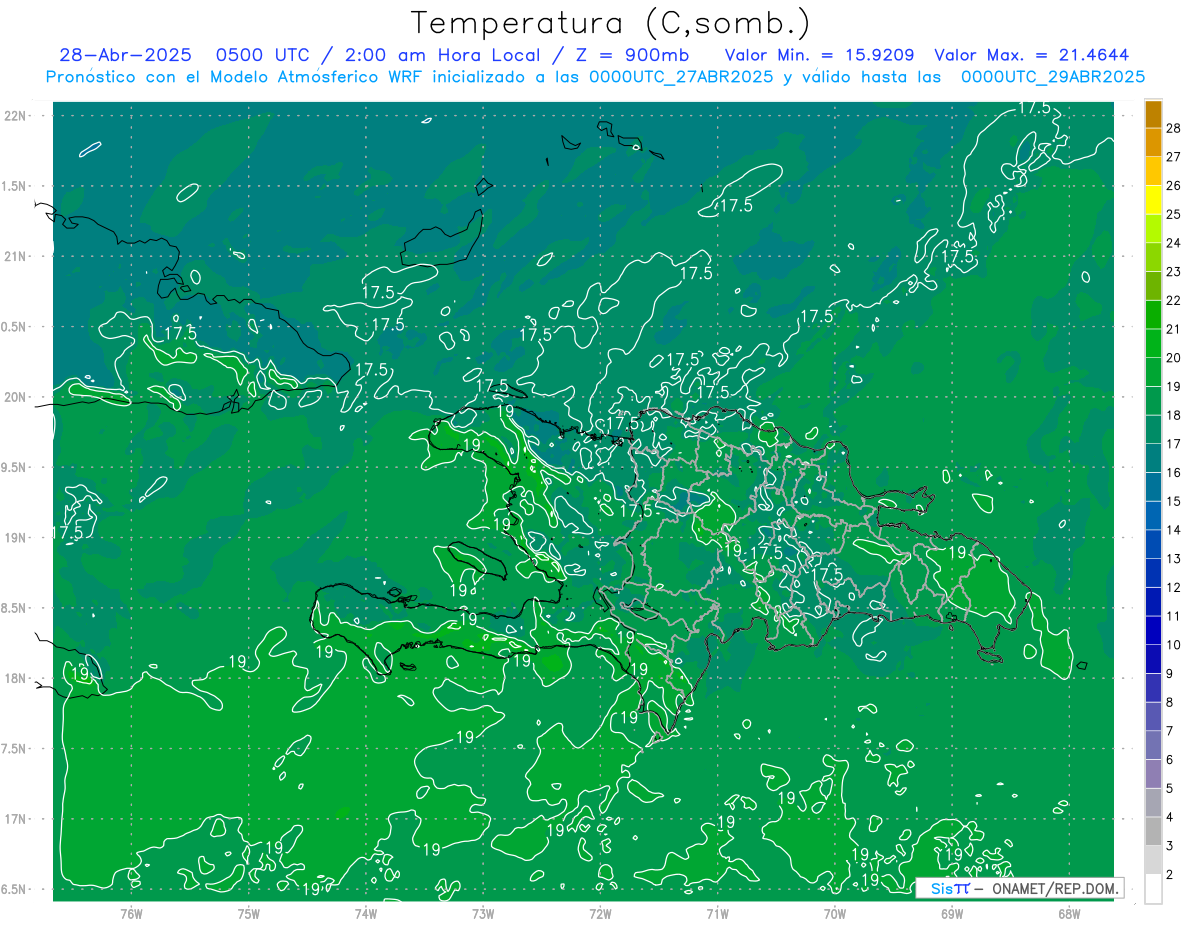Click "2:00 am Hora Local" text
The width and height of the screenshot is (1200, 927).
click(x=441, y=55)
